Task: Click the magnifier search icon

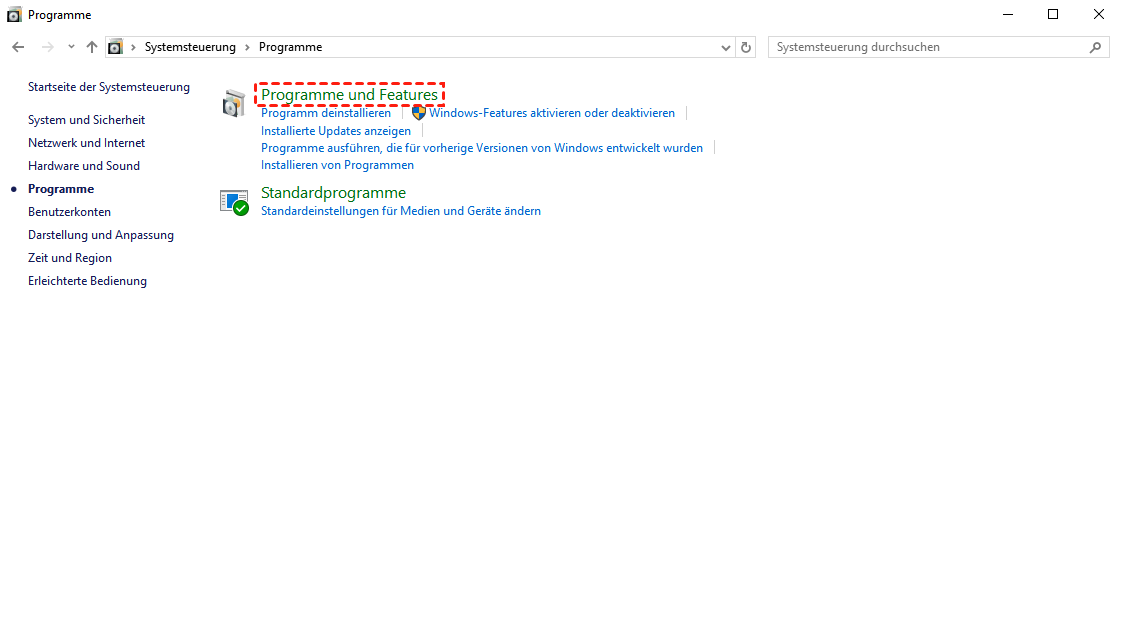Action: (1095, 47)
